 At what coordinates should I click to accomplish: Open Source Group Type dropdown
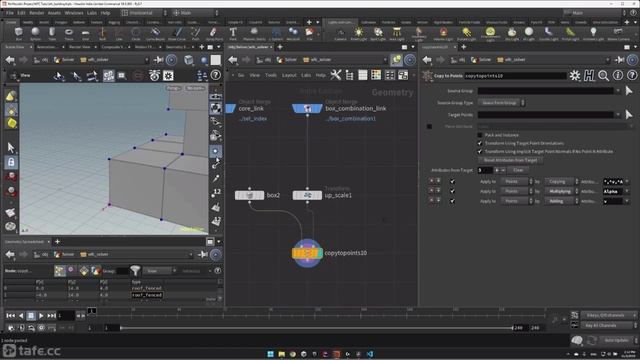click(x=502, y=103)
